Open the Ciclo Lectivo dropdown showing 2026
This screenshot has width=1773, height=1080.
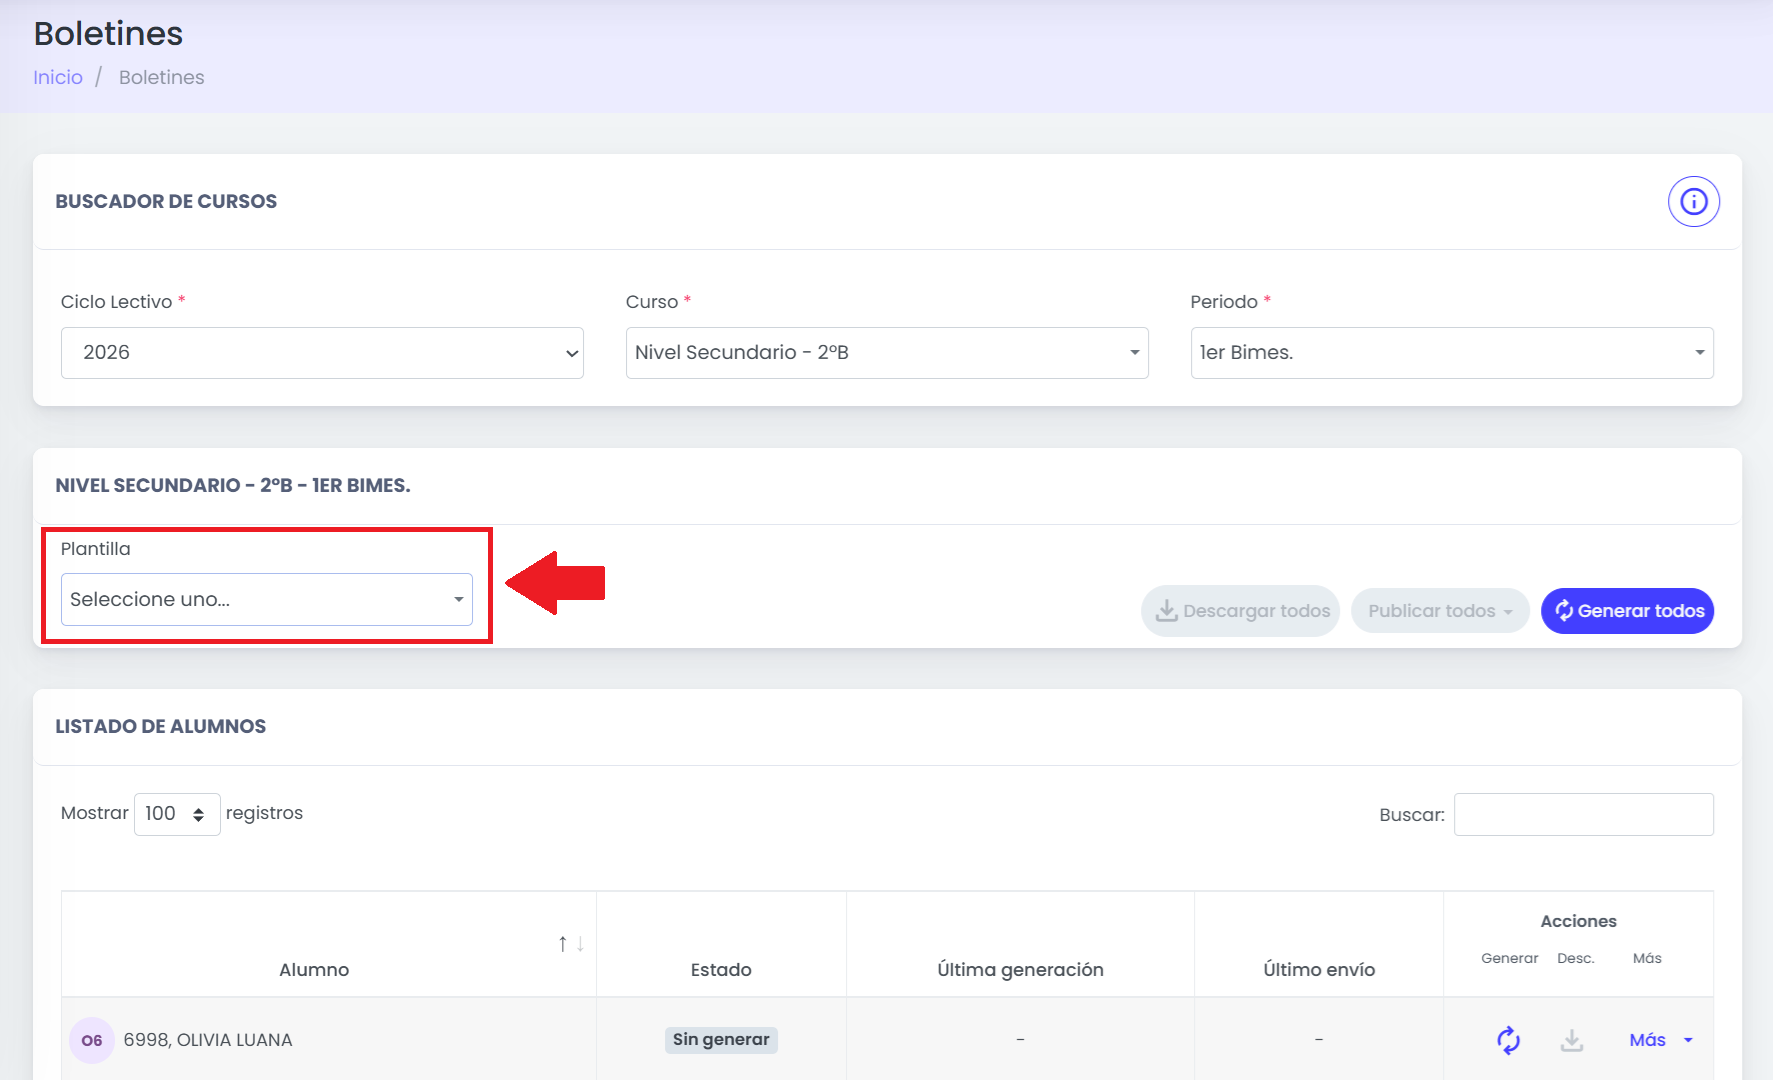point(322,353)
